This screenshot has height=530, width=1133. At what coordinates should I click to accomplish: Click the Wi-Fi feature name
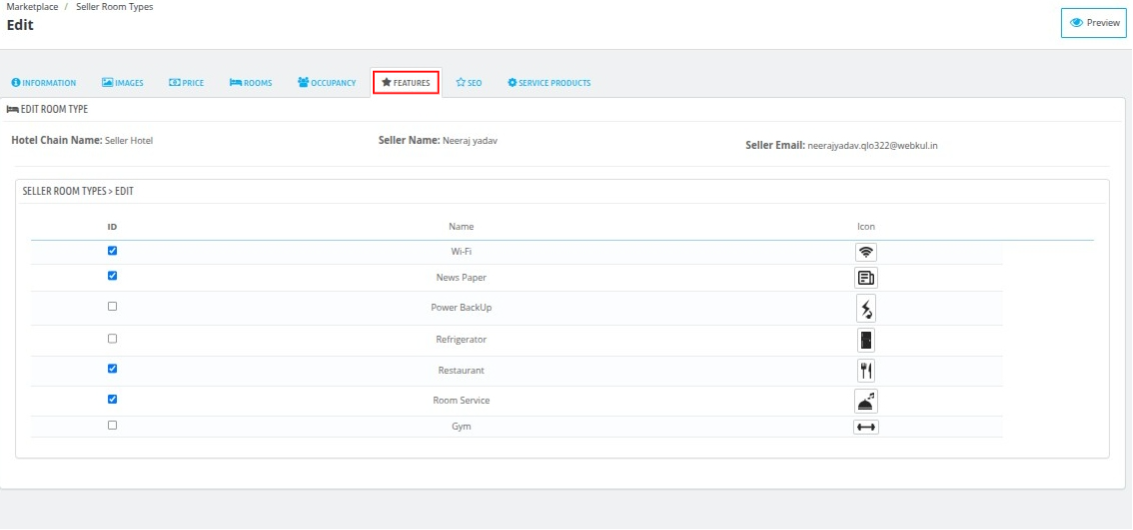(x=461, y=252)
